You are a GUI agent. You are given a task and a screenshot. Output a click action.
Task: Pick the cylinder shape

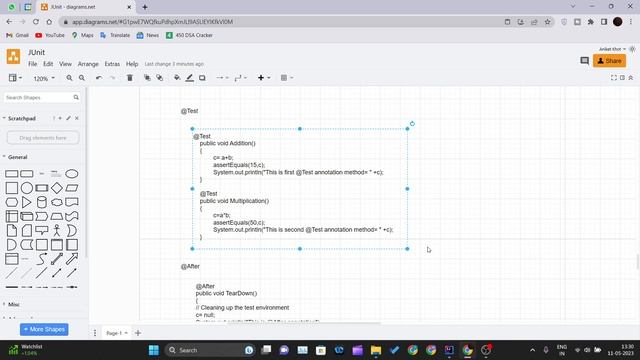point(42,202)
